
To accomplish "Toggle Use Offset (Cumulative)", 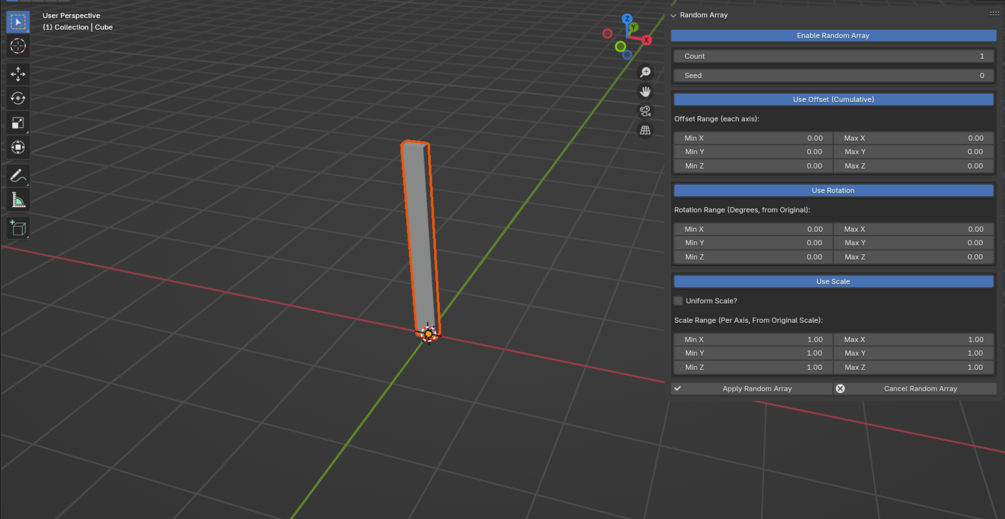I will 833,99.
